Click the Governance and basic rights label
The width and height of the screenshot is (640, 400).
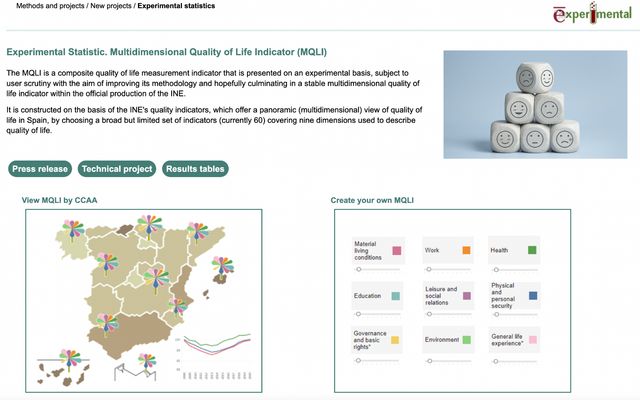[369, 340]
